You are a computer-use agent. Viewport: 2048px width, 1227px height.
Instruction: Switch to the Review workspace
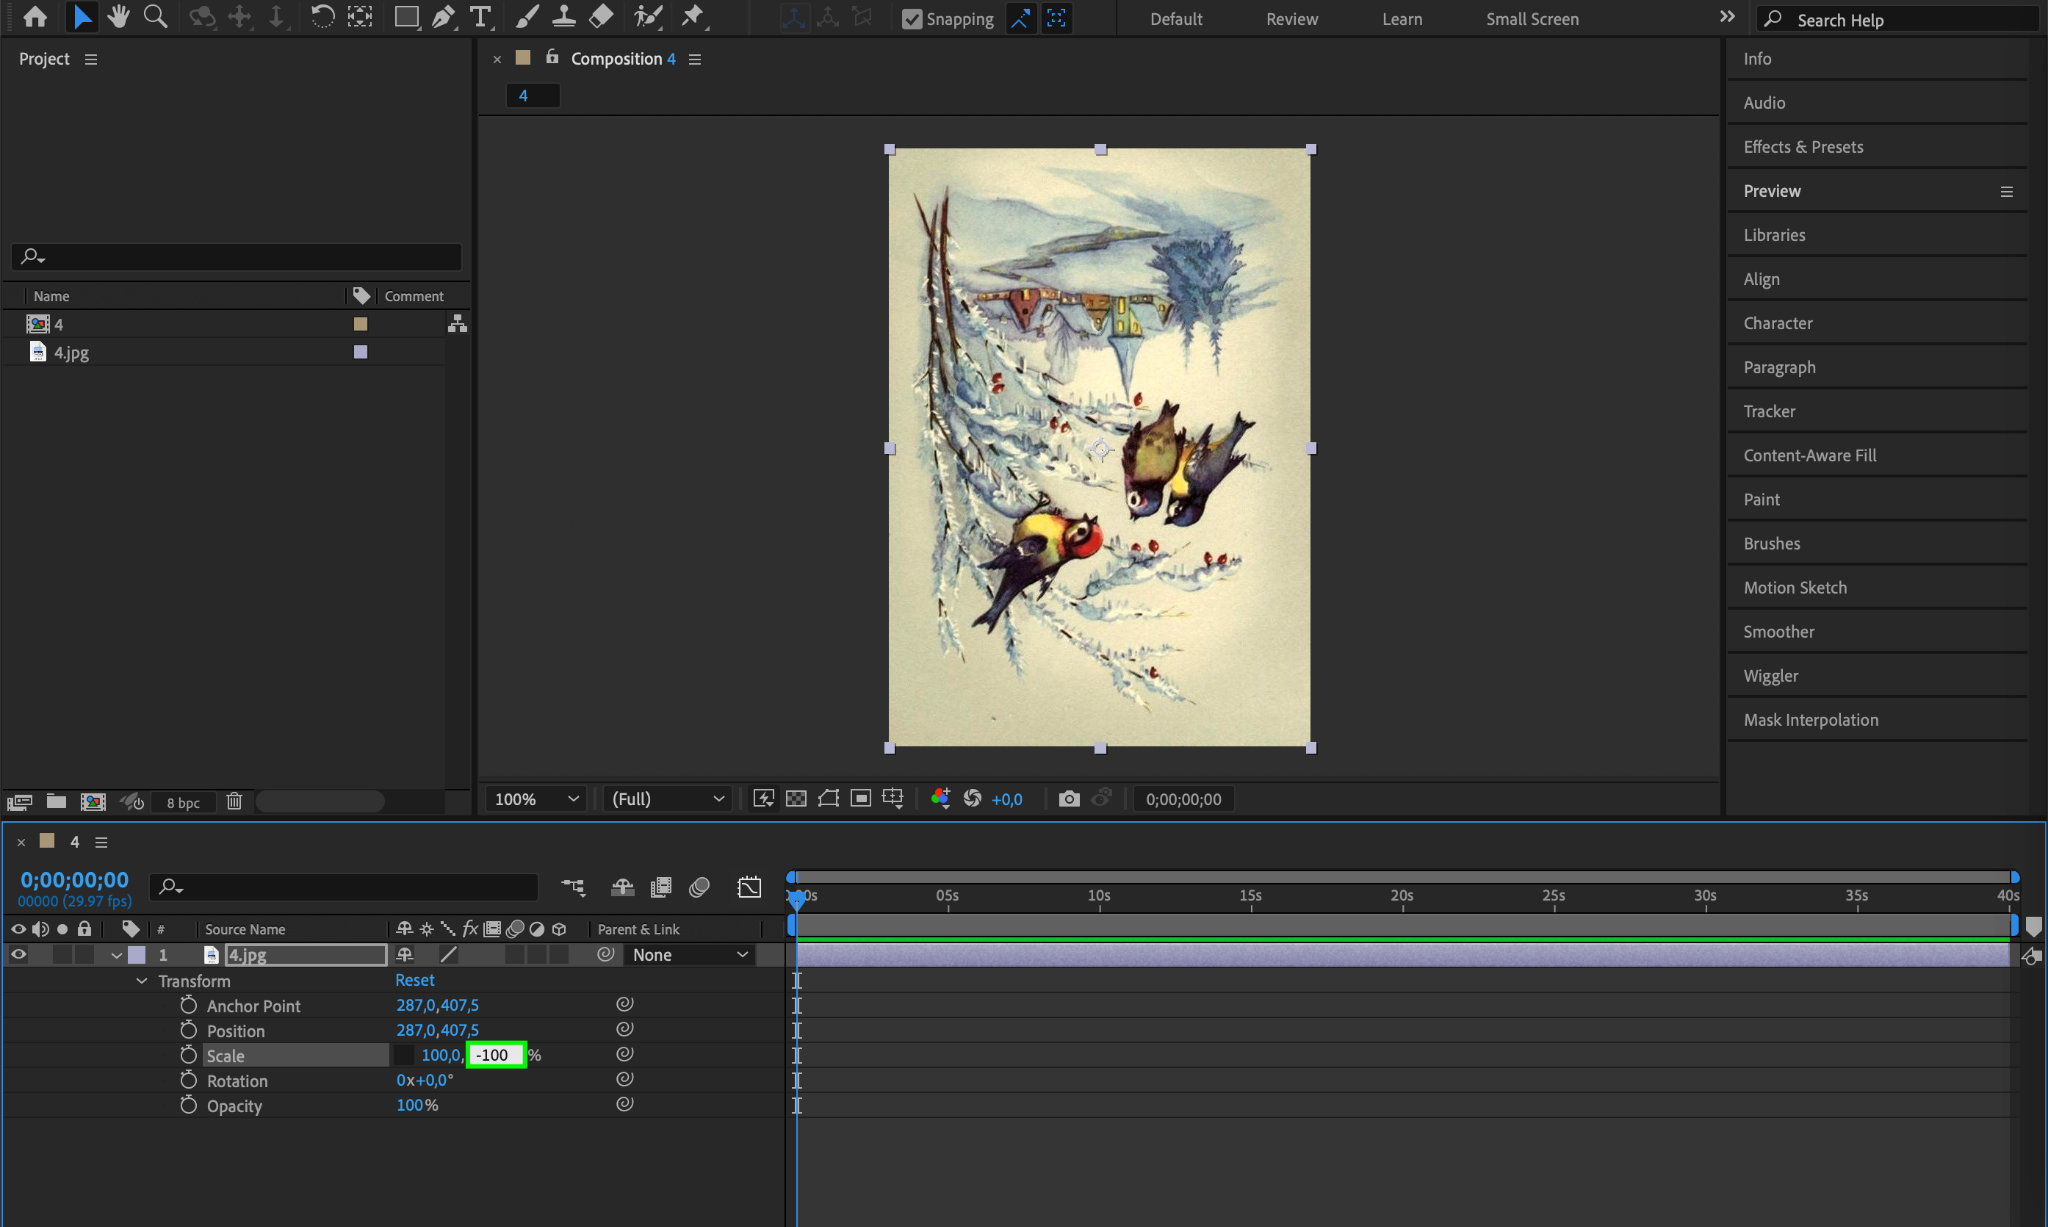click(1291, 19)
